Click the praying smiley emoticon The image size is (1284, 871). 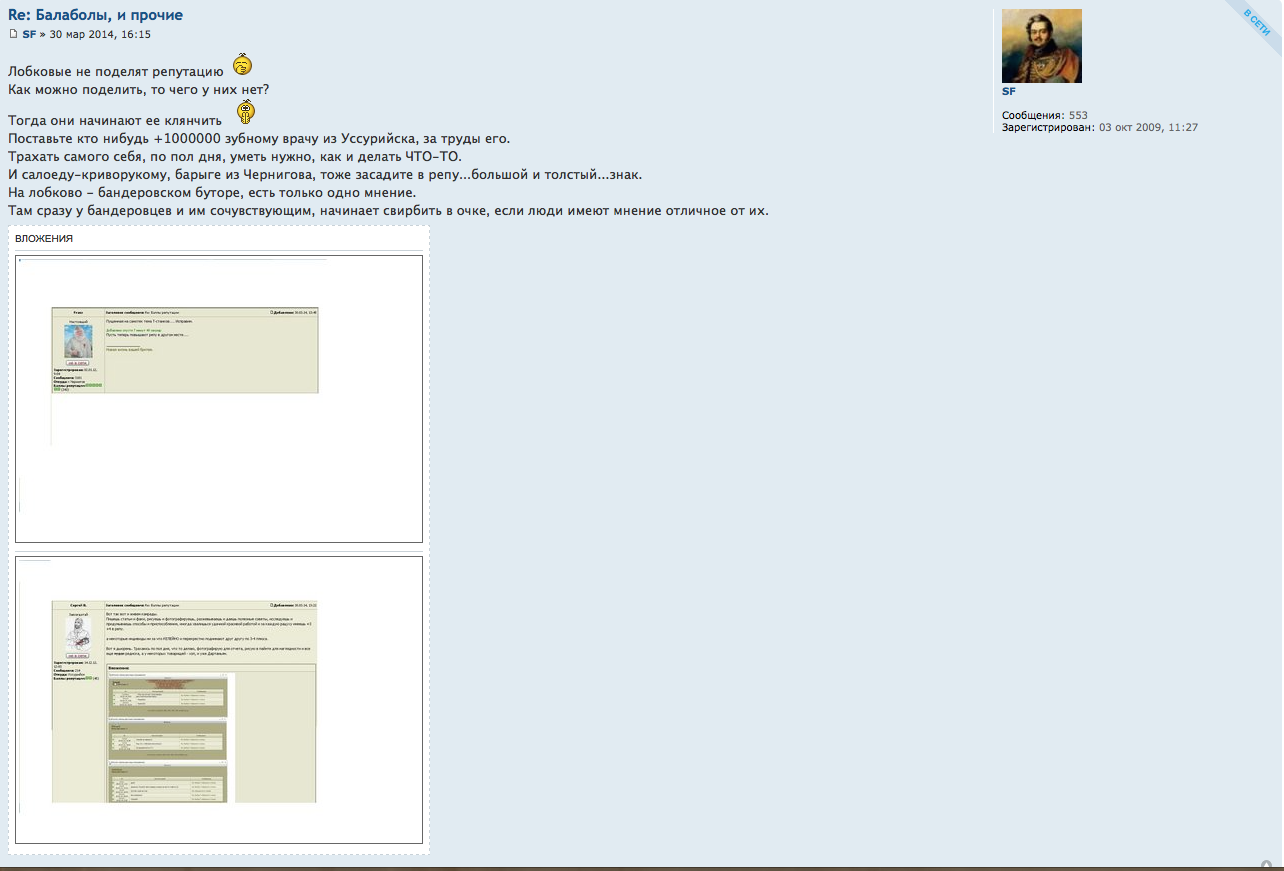246,112
